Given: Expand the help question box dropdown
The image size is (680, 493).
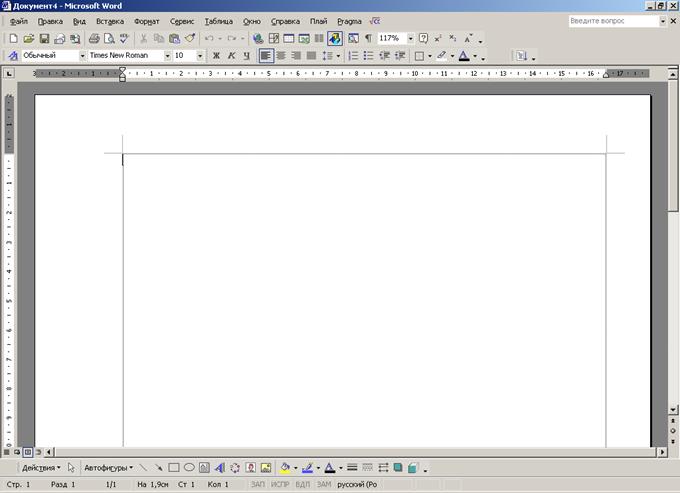Looking at the screenshot, I should [x=663, y=21].
